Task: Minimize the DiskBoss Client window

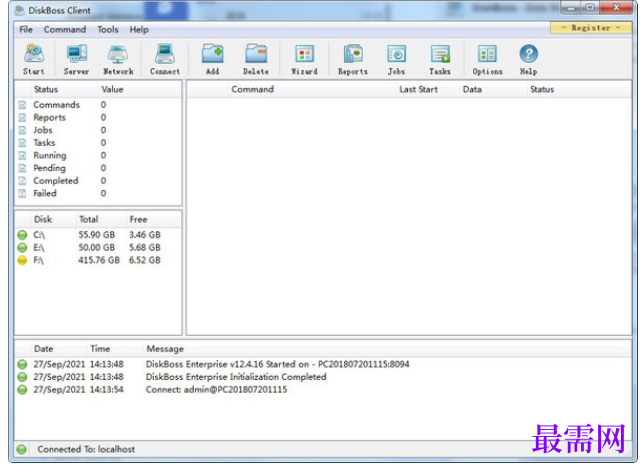Action: 571,8
